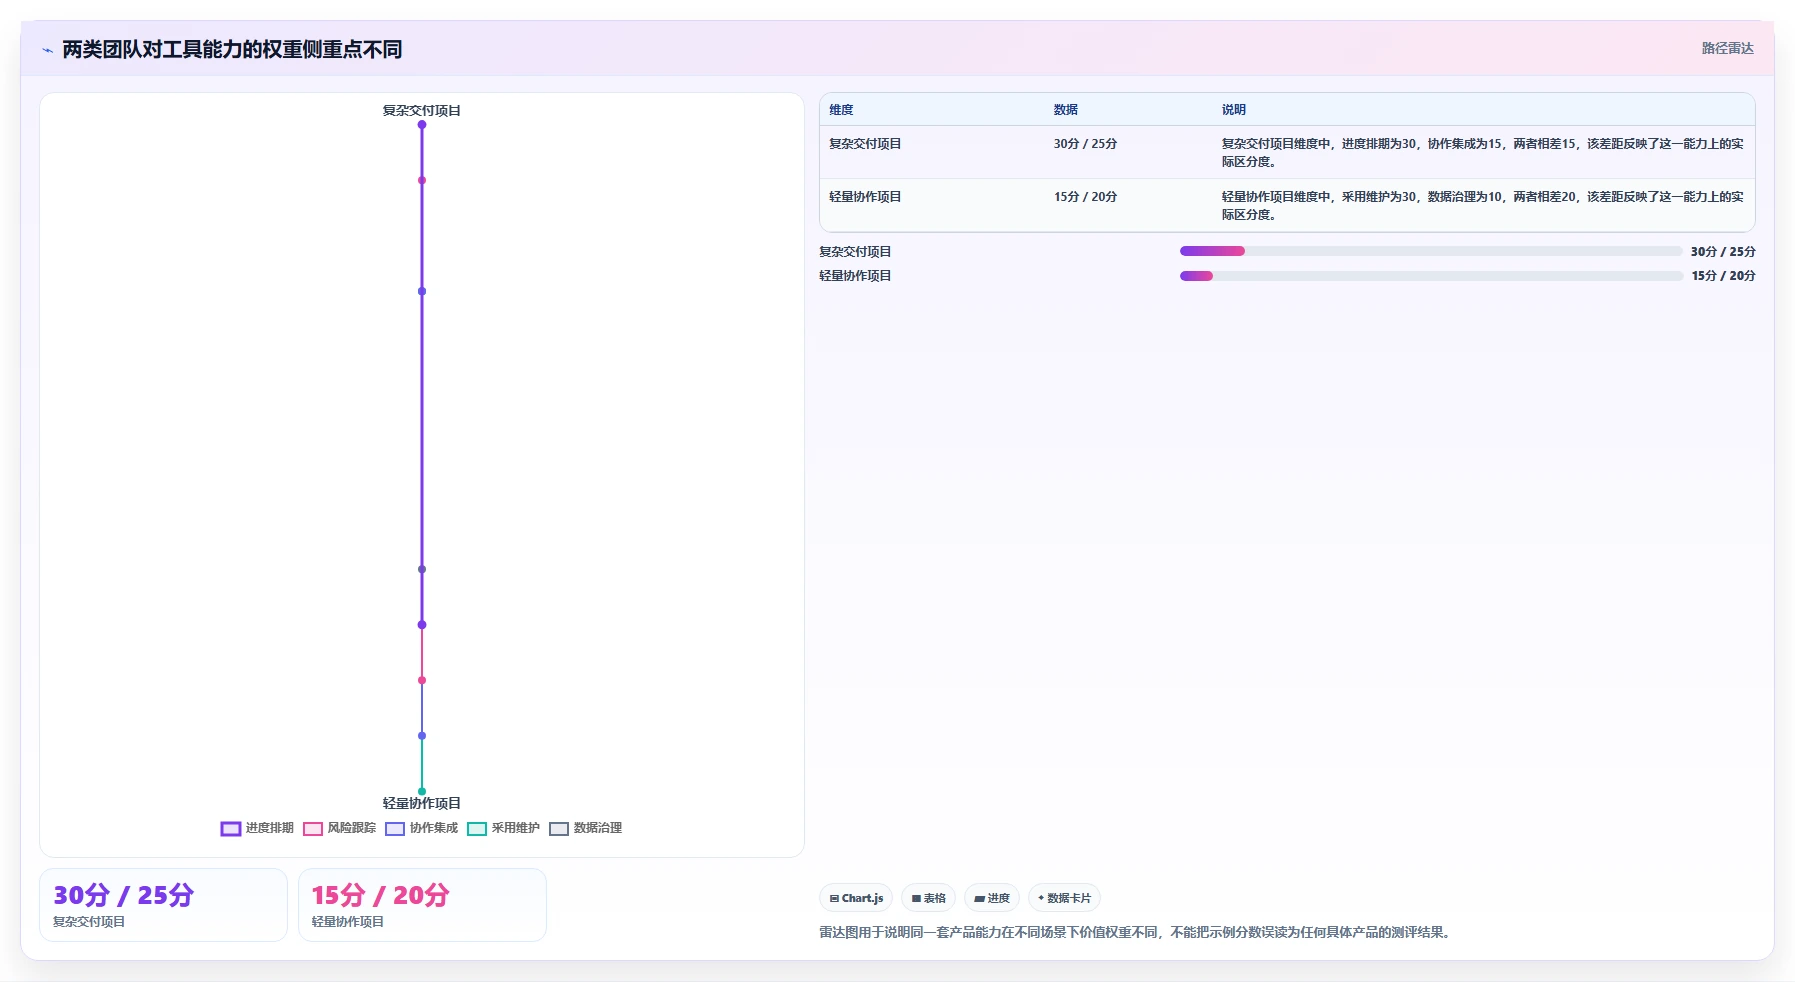Open the 15分 / 20分 data card
The height and width of the screenshot is (982, 1795).
[x=422, y=905]
